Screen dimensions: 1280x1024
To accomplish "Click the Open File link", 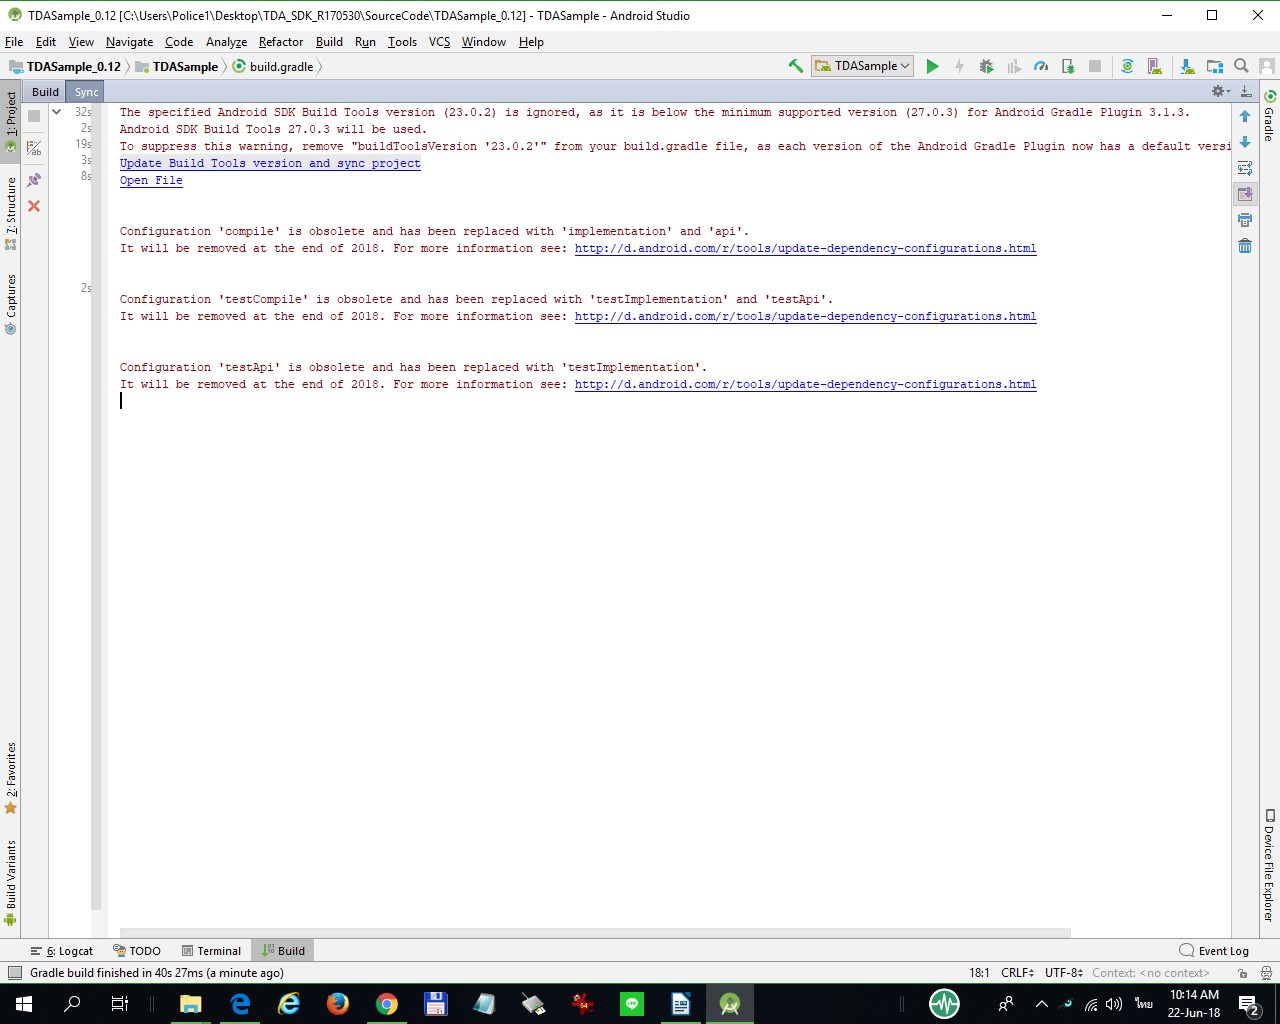I will 151,181.
